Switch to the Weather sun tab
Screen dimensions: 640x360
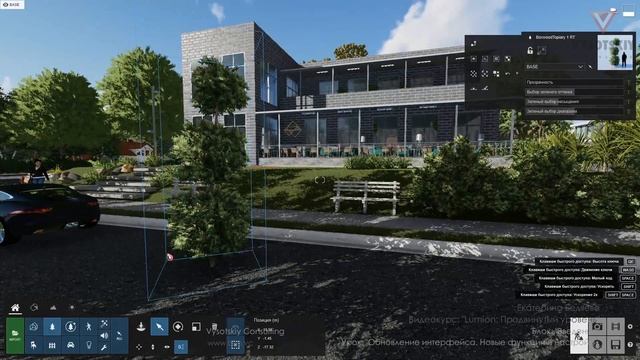[x=72, y=307]
